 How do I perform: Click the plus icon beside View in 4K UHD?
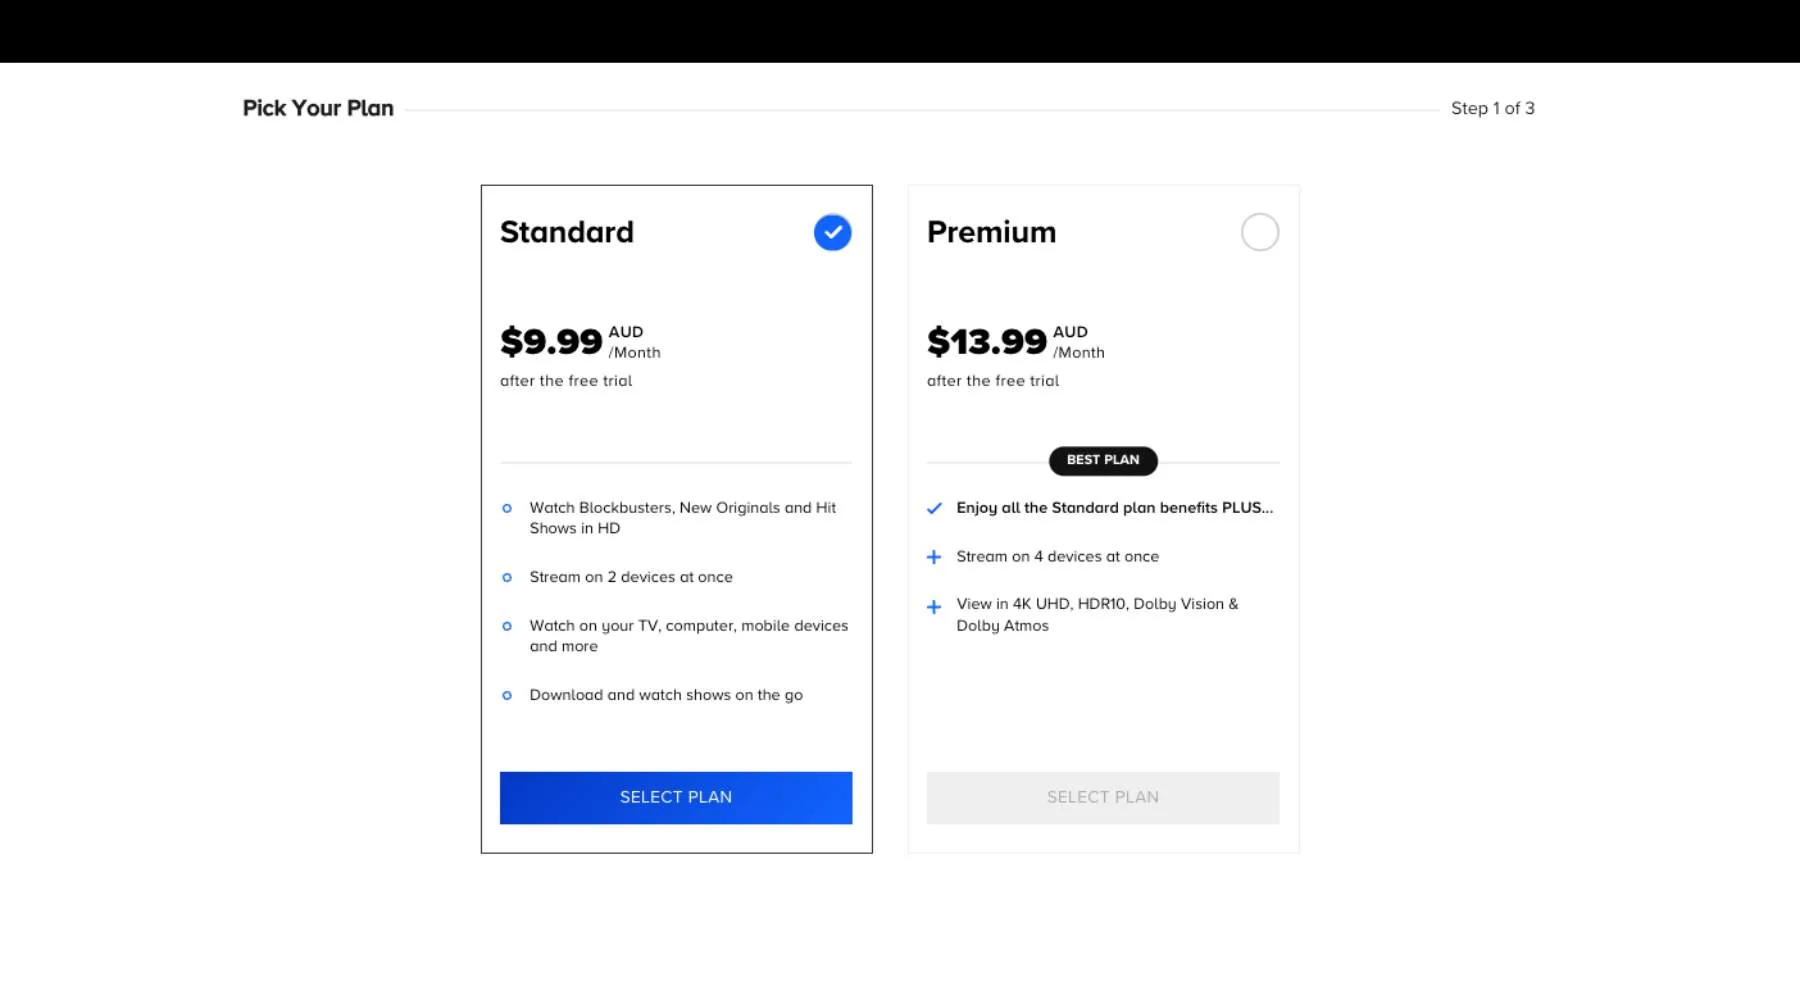tap(934, 607)
